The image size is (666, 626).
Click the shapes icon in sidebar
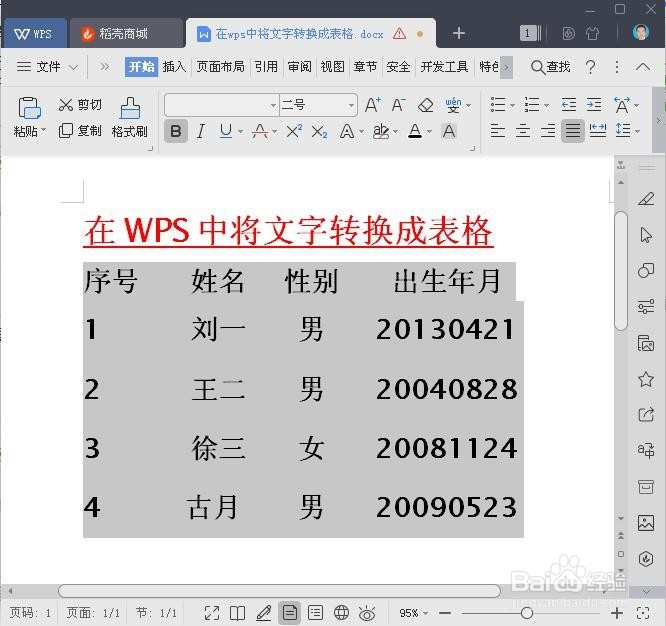pos(646,271)
